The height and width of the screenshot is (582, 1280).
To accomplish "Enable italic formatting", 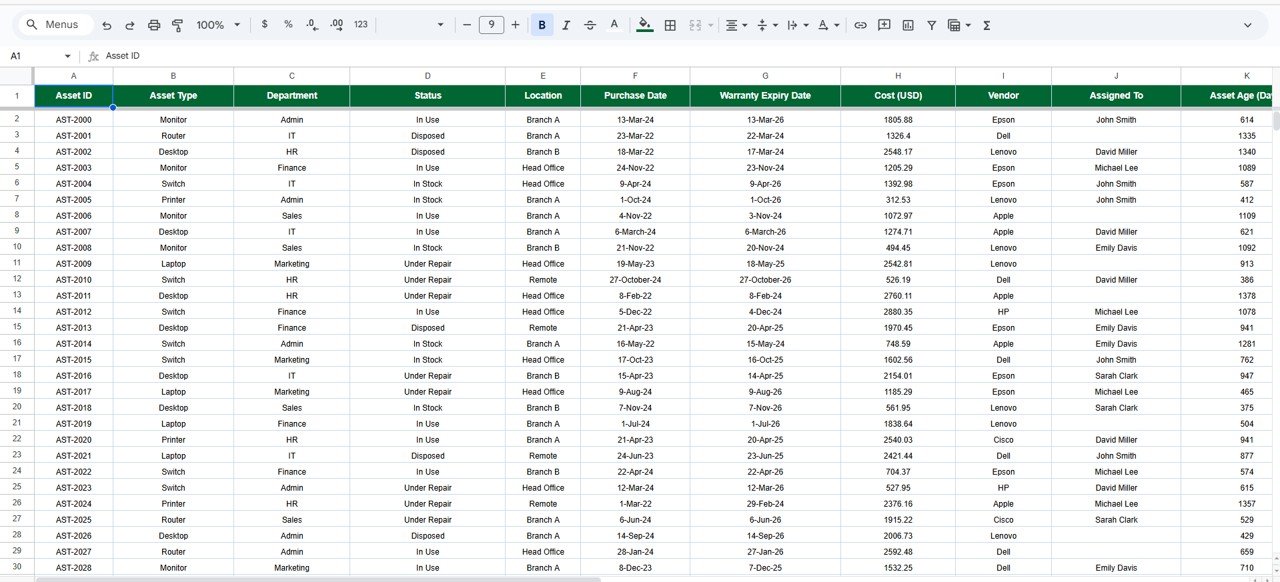I will pyautogui.click(x=567, y=25).
